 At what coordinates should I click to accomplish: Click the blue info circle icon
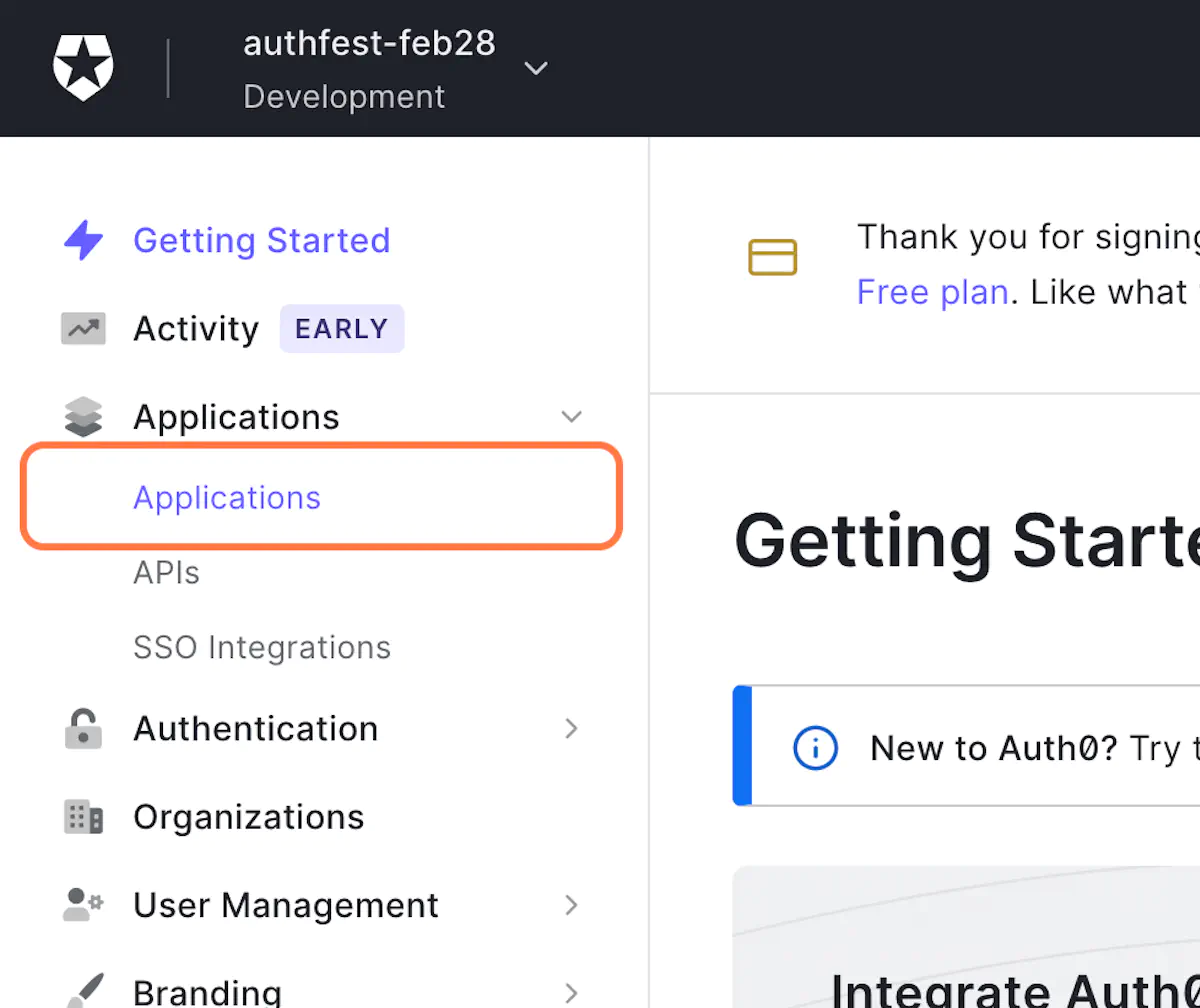(x=815, y=748)
